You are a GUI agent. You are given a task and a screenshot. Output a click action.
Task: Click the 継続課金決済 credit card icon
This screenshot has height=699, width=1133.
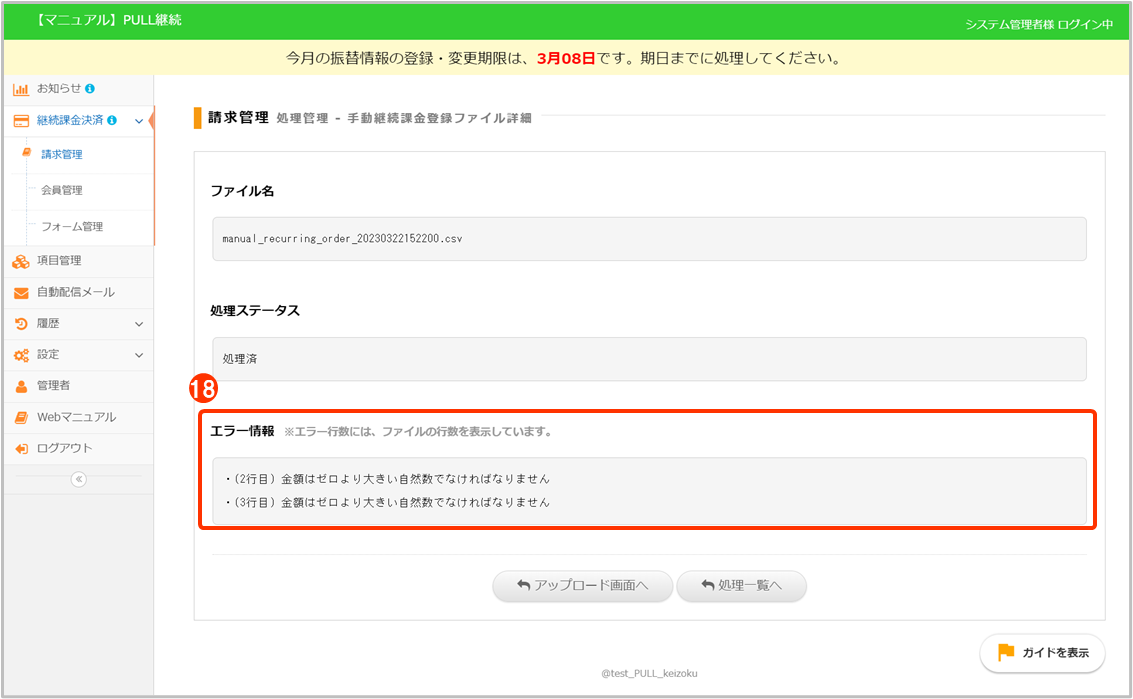[20, 121]
